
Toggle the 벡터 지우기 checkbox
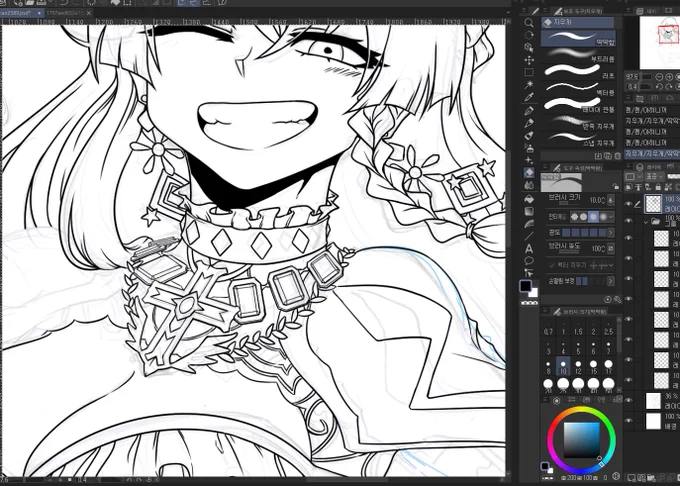click(x=552, y=265)
